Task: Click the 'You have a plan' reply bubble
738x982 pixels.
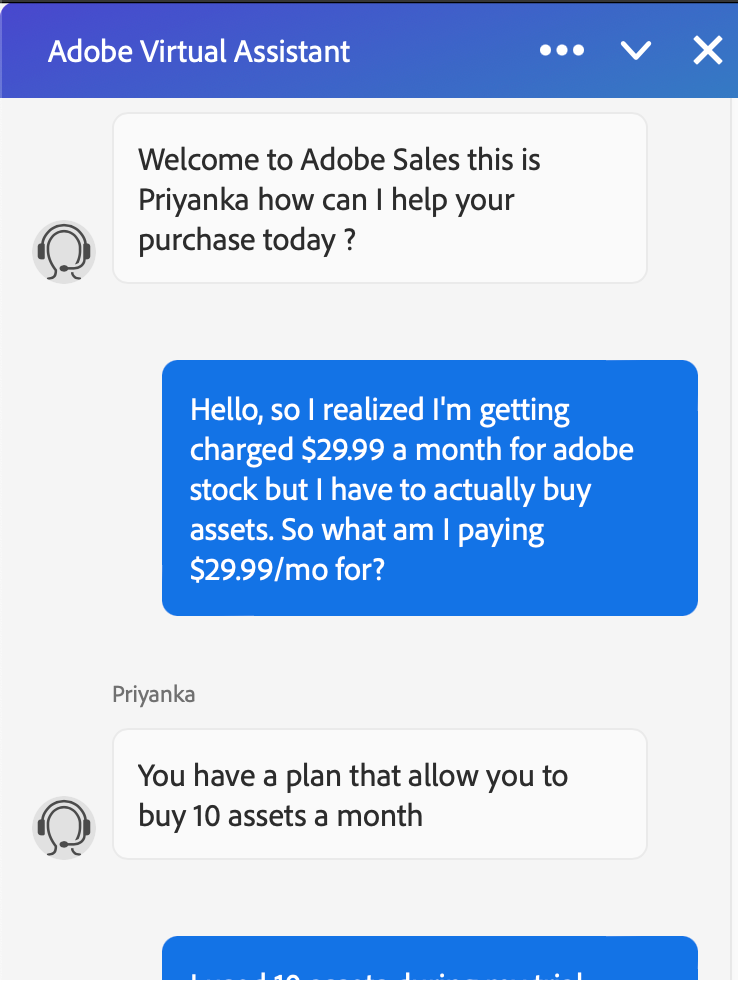Action: pos(380,794)
